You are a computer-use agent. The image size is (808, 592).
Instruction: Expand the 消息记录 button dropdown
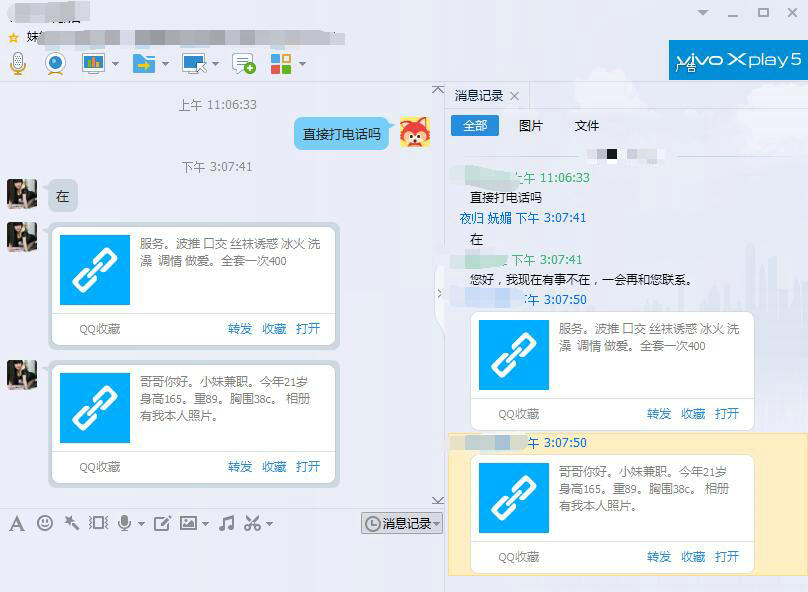(x=436, y=523)
